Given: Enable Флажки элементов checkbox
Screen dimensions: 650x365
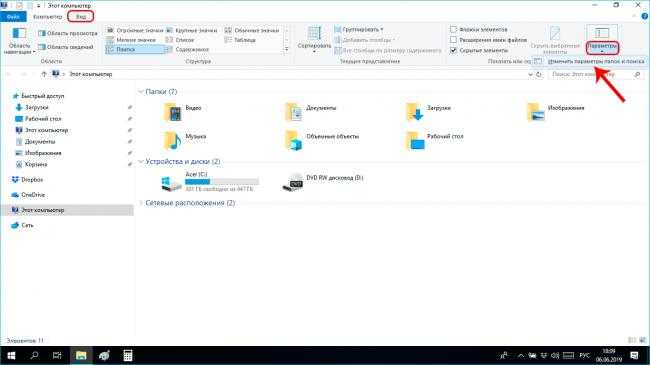Looking at the screenshot, I should (x=454, y=29).
